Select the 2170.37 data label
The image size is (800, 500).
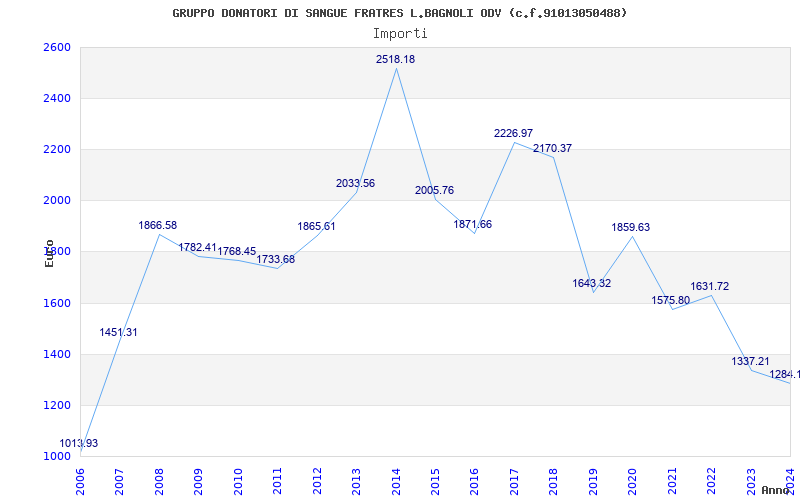click(x=552, y=149)
